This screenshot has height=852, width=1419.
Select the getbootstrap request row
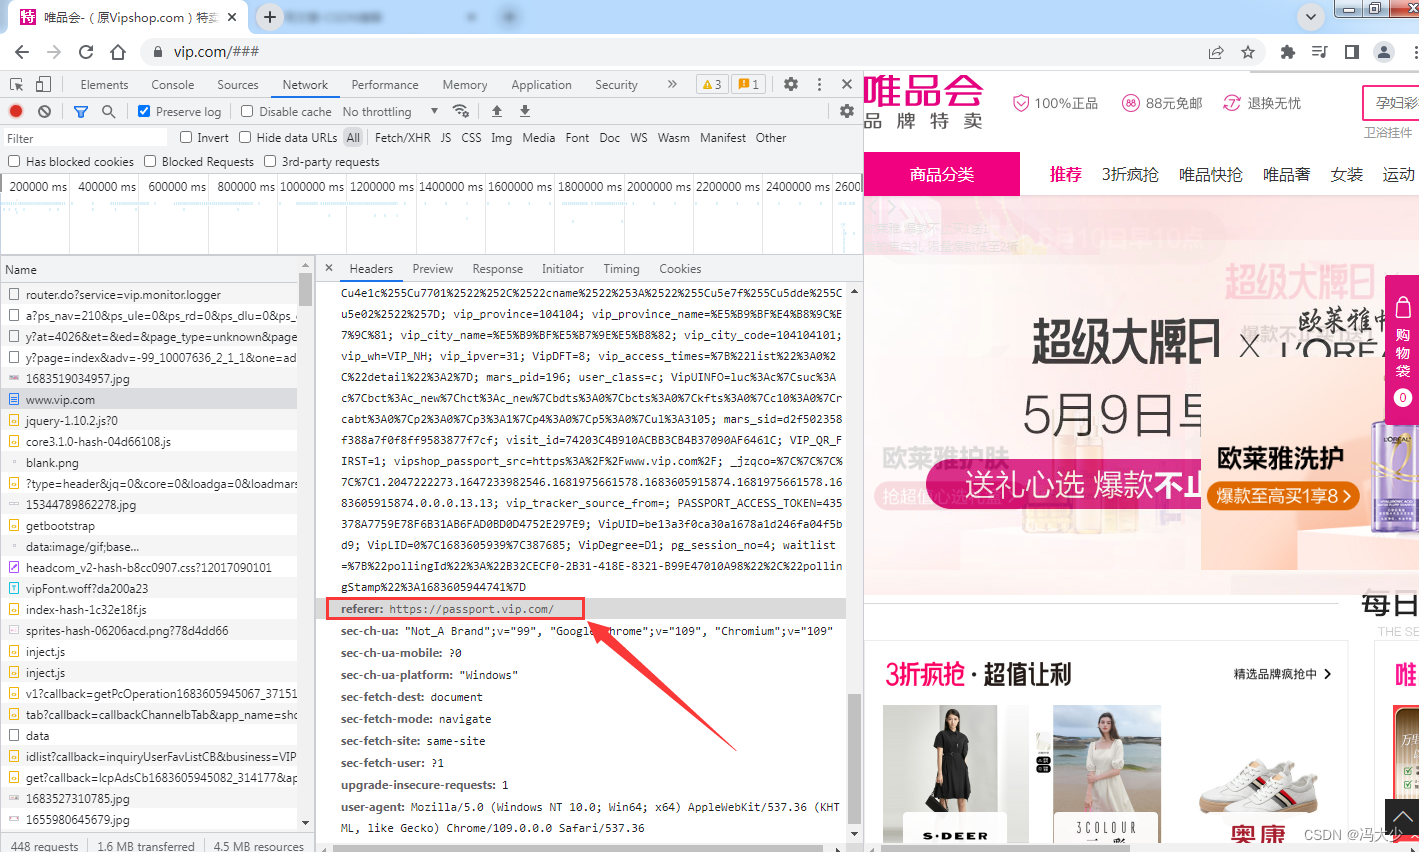[x=149, y=525]
